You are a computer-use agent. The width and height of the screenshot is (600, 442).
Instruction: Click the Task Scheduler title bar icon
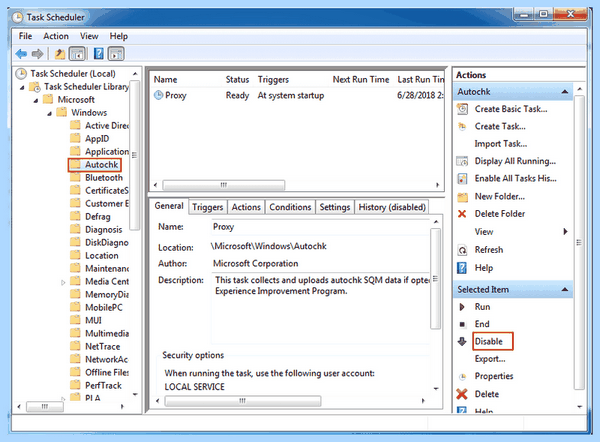click(17, 17)
